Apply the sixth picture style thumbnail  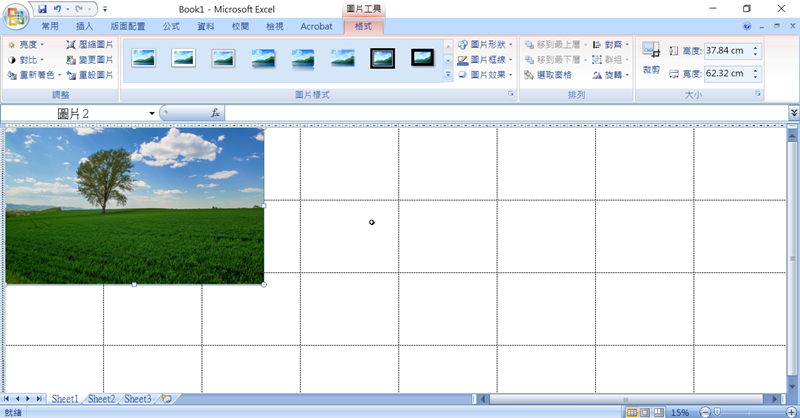(x=343, y=58)
